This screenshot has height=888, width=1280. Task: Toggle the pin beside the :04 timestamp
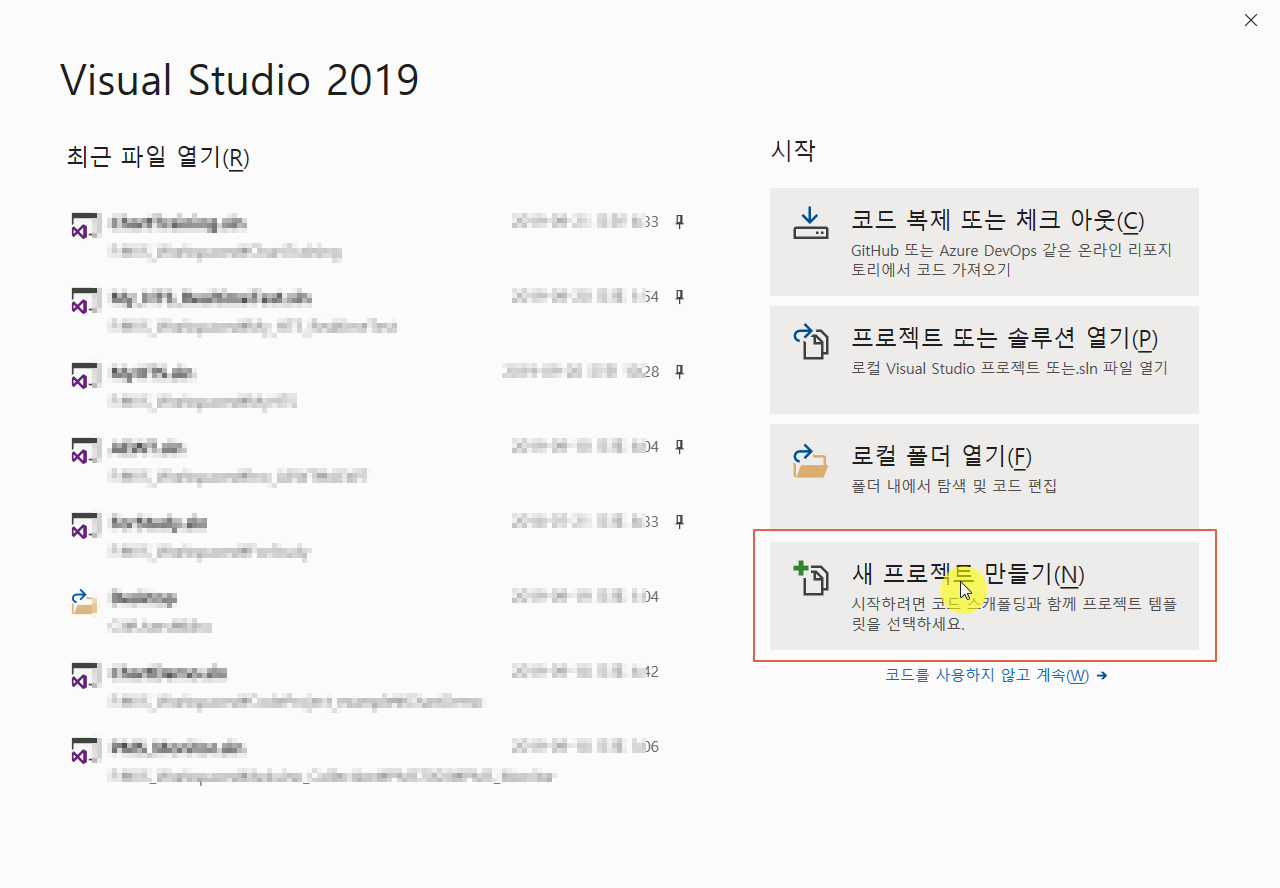tap(679, 447)
